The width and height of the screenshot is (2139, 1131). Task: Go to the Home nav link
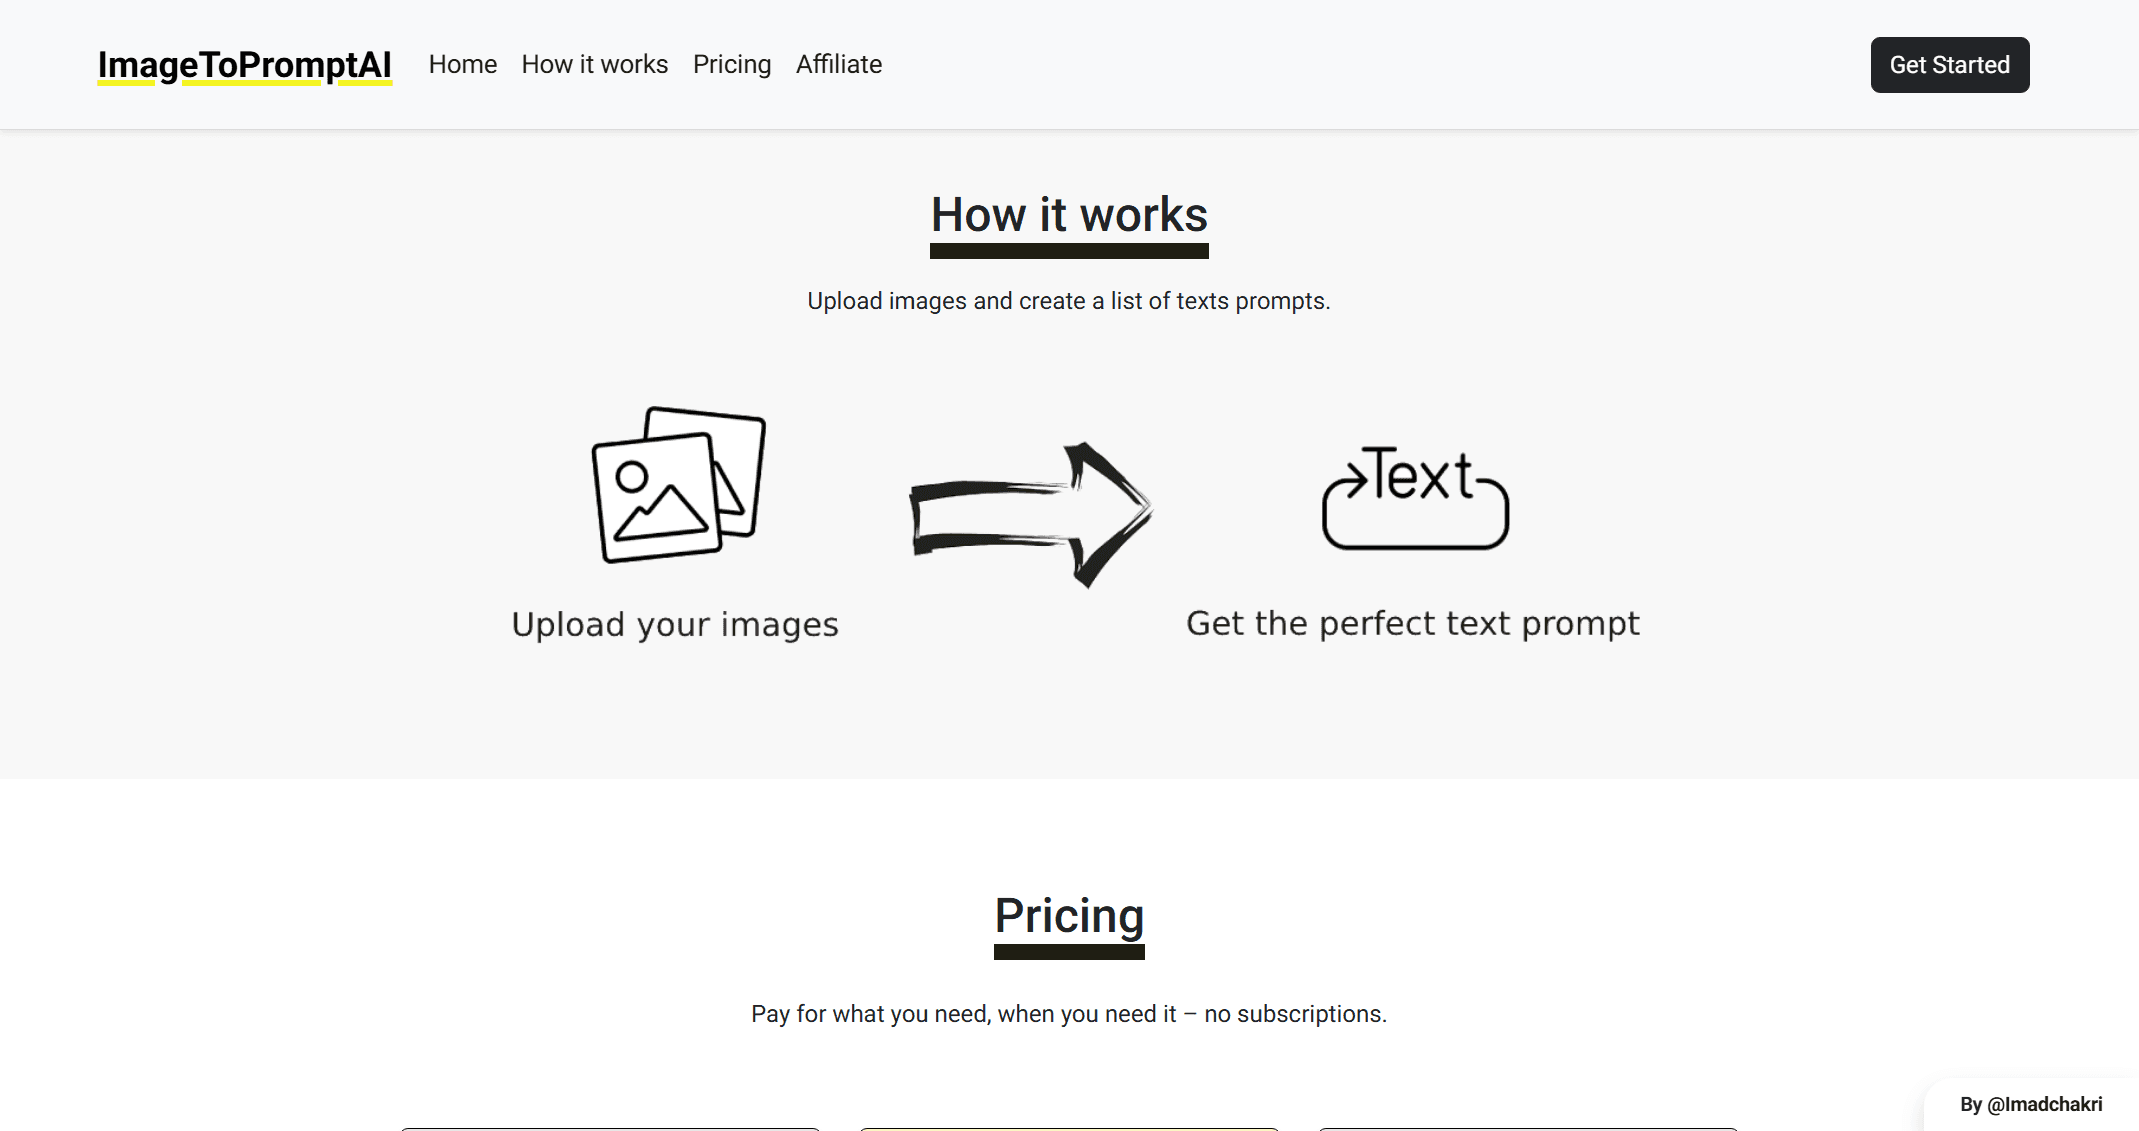pos(462,65)
